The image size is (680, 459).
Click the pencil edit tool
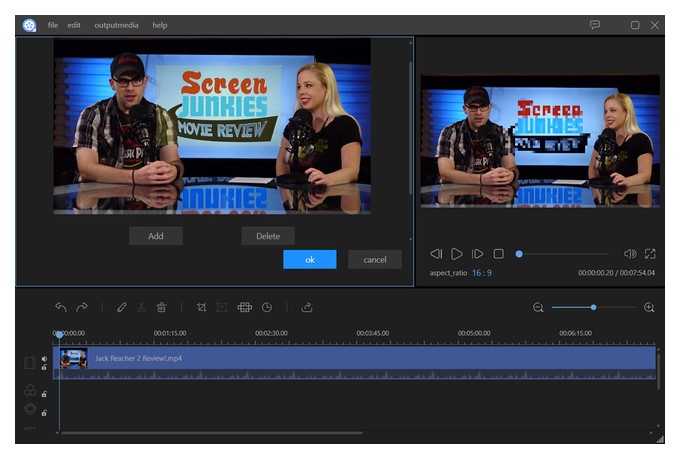[x=121, y=308]
